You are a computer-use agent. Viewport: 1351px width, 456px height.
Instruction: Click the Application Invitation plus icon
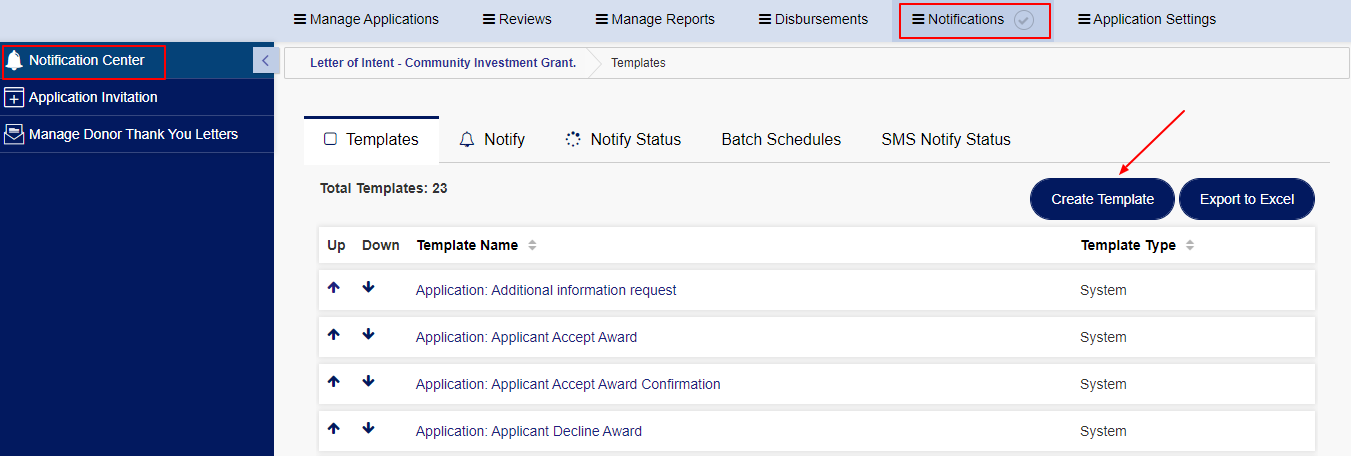(14, 98)
